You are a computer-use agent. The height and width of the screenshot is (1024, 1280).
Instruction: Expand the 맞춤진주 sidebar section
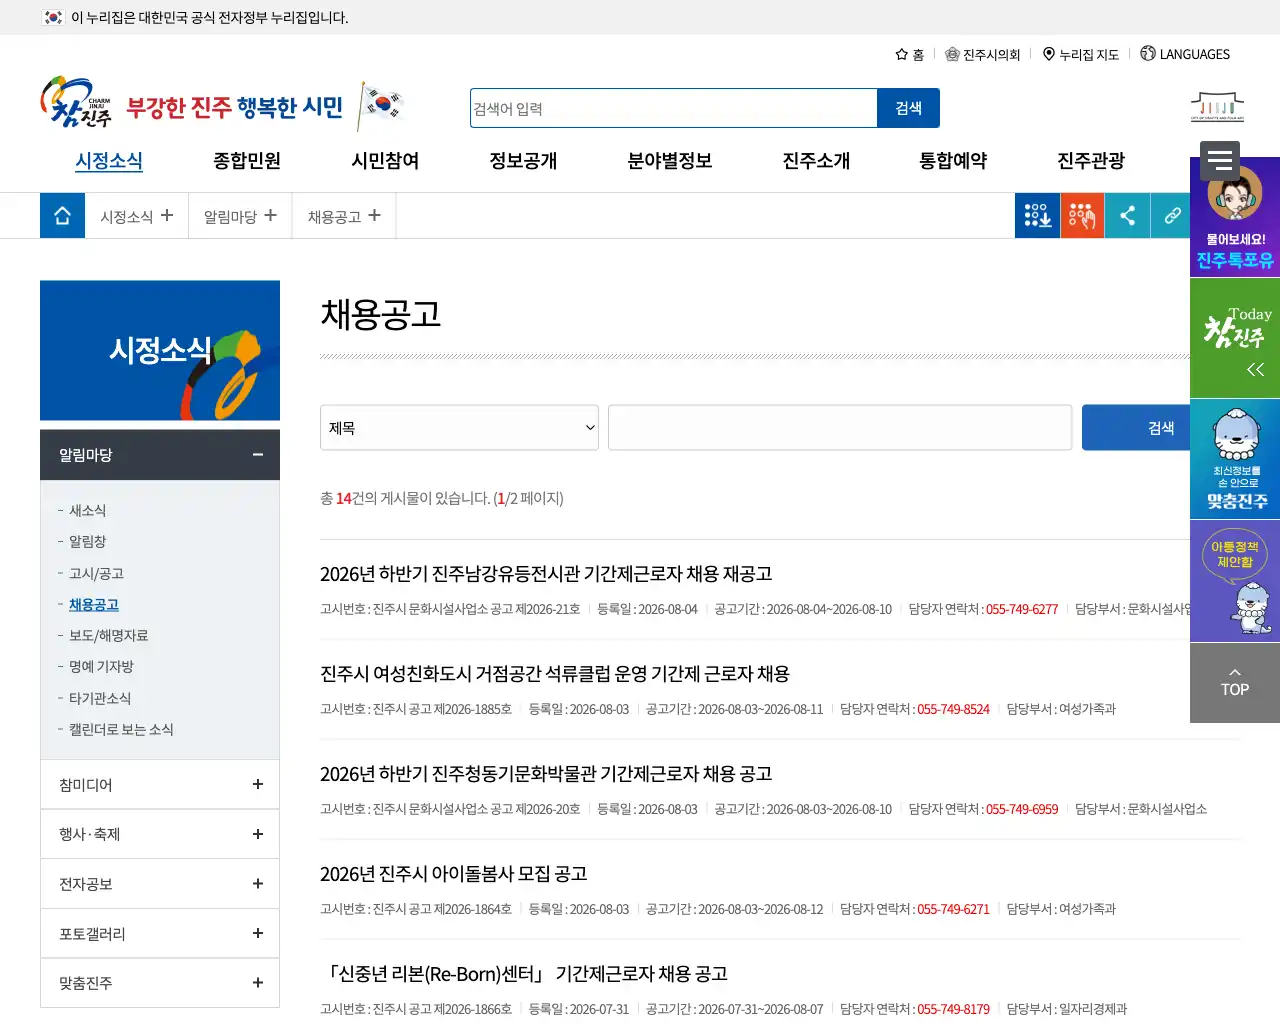[160, 983]
